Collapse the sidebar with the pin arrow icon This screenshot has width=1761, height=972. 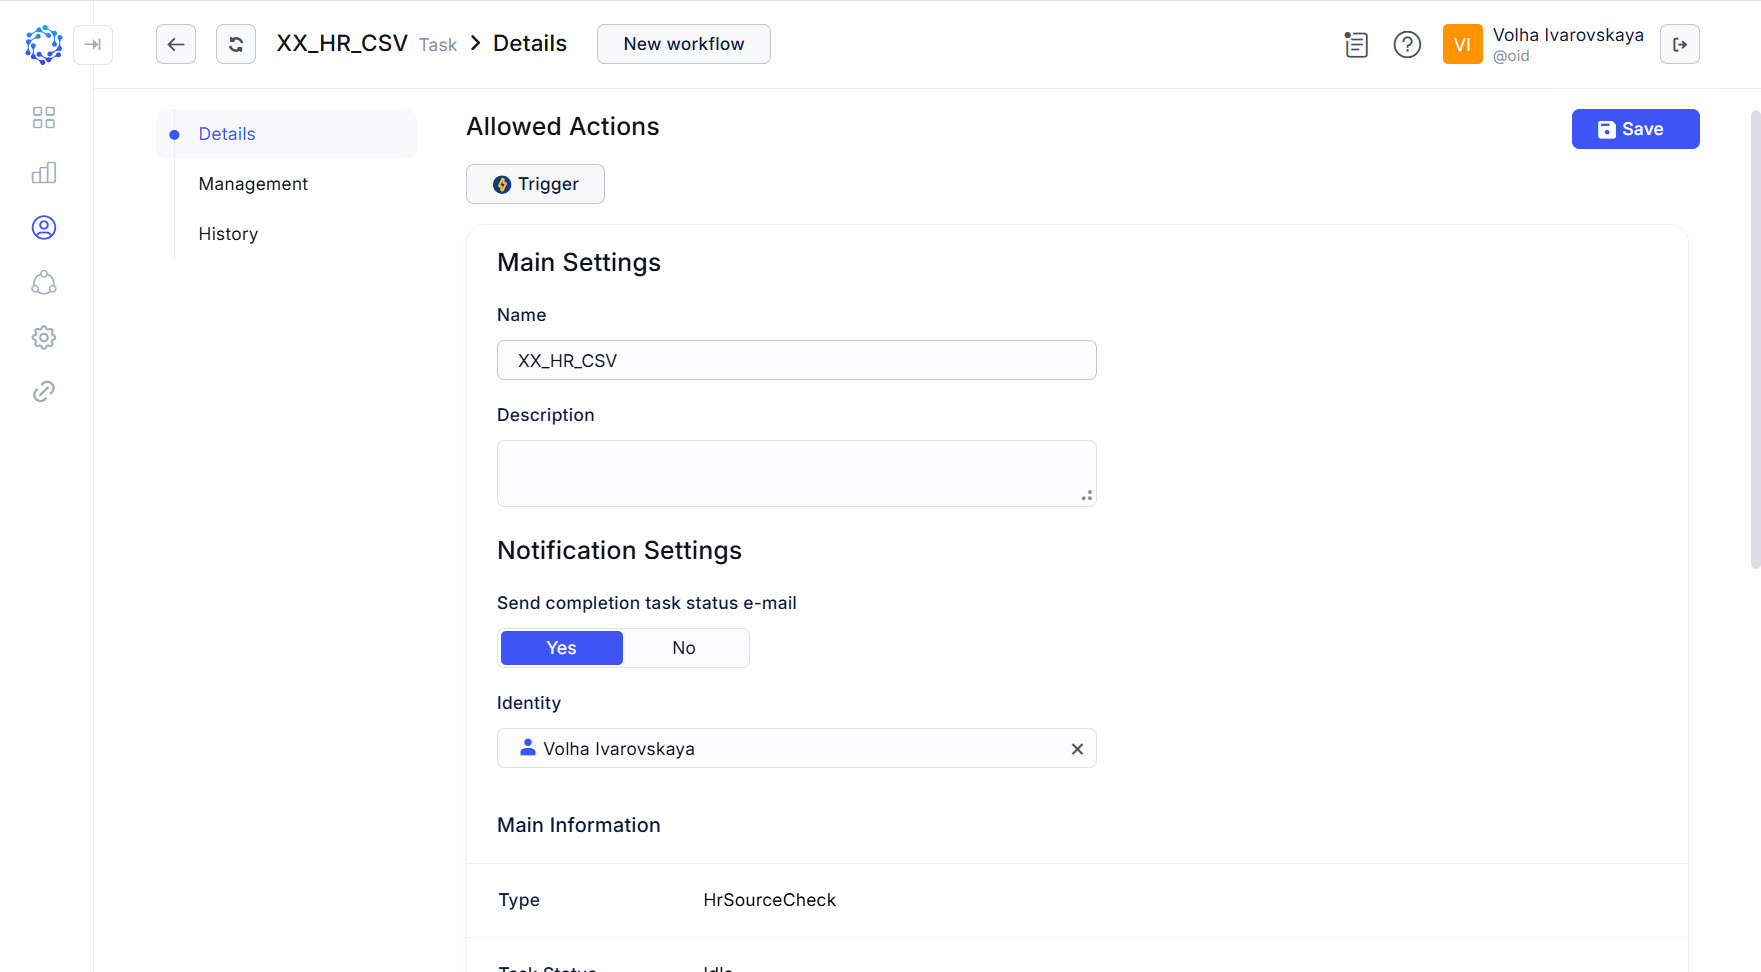pyautogui.click(x=93, y=44)
